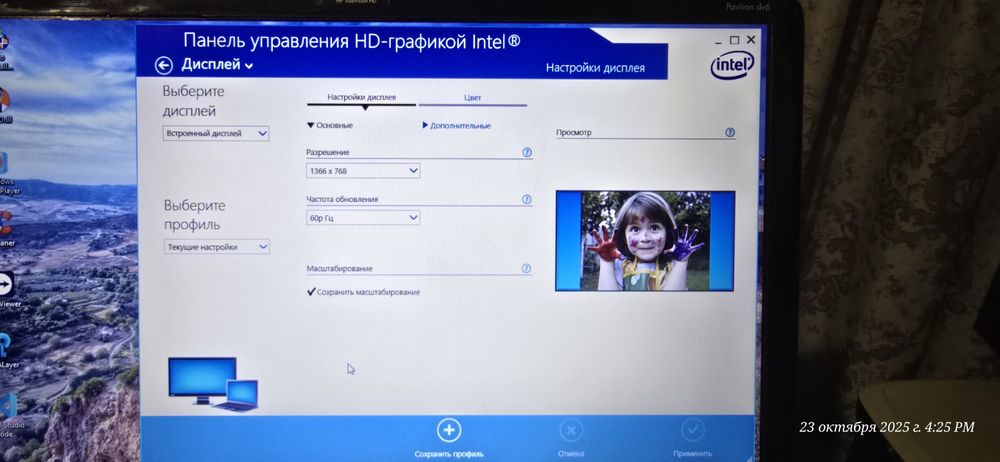Open the 1366 x 768 resolution dropdown

pos(363,171)
